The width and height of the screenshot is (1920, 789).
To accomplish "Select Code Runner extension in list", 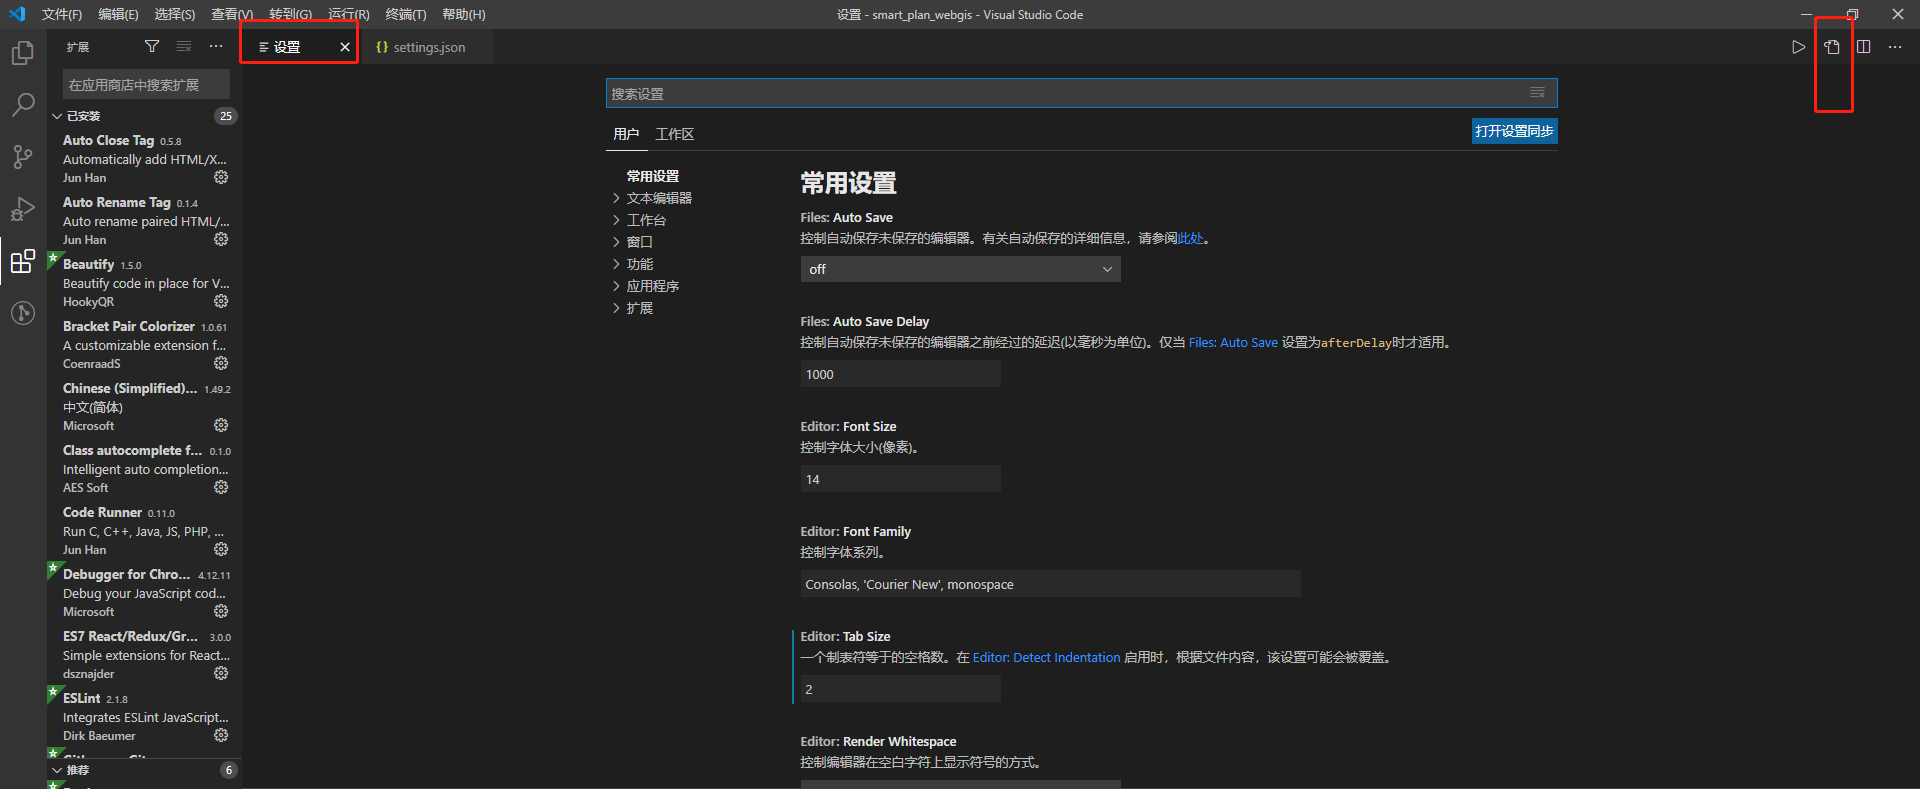I will [x=144, y=531].
